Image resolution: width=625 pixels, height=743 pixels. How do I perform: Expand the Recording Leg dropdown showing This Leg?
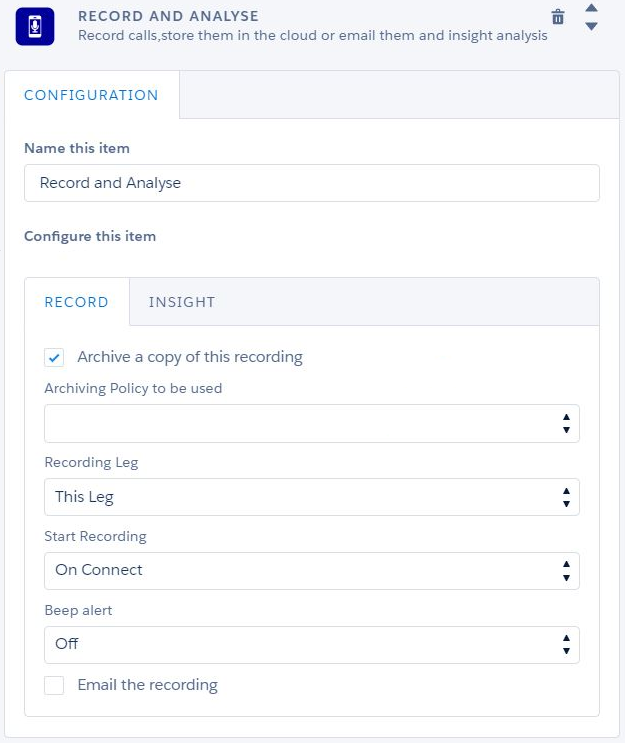click(311, 497)
